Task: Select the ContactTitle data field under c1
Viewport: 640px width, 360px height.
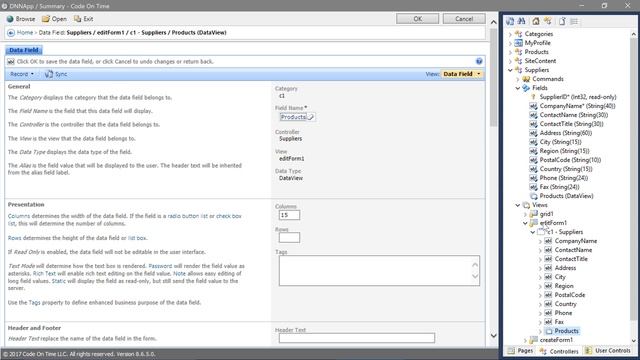Action: coord(571,259)
